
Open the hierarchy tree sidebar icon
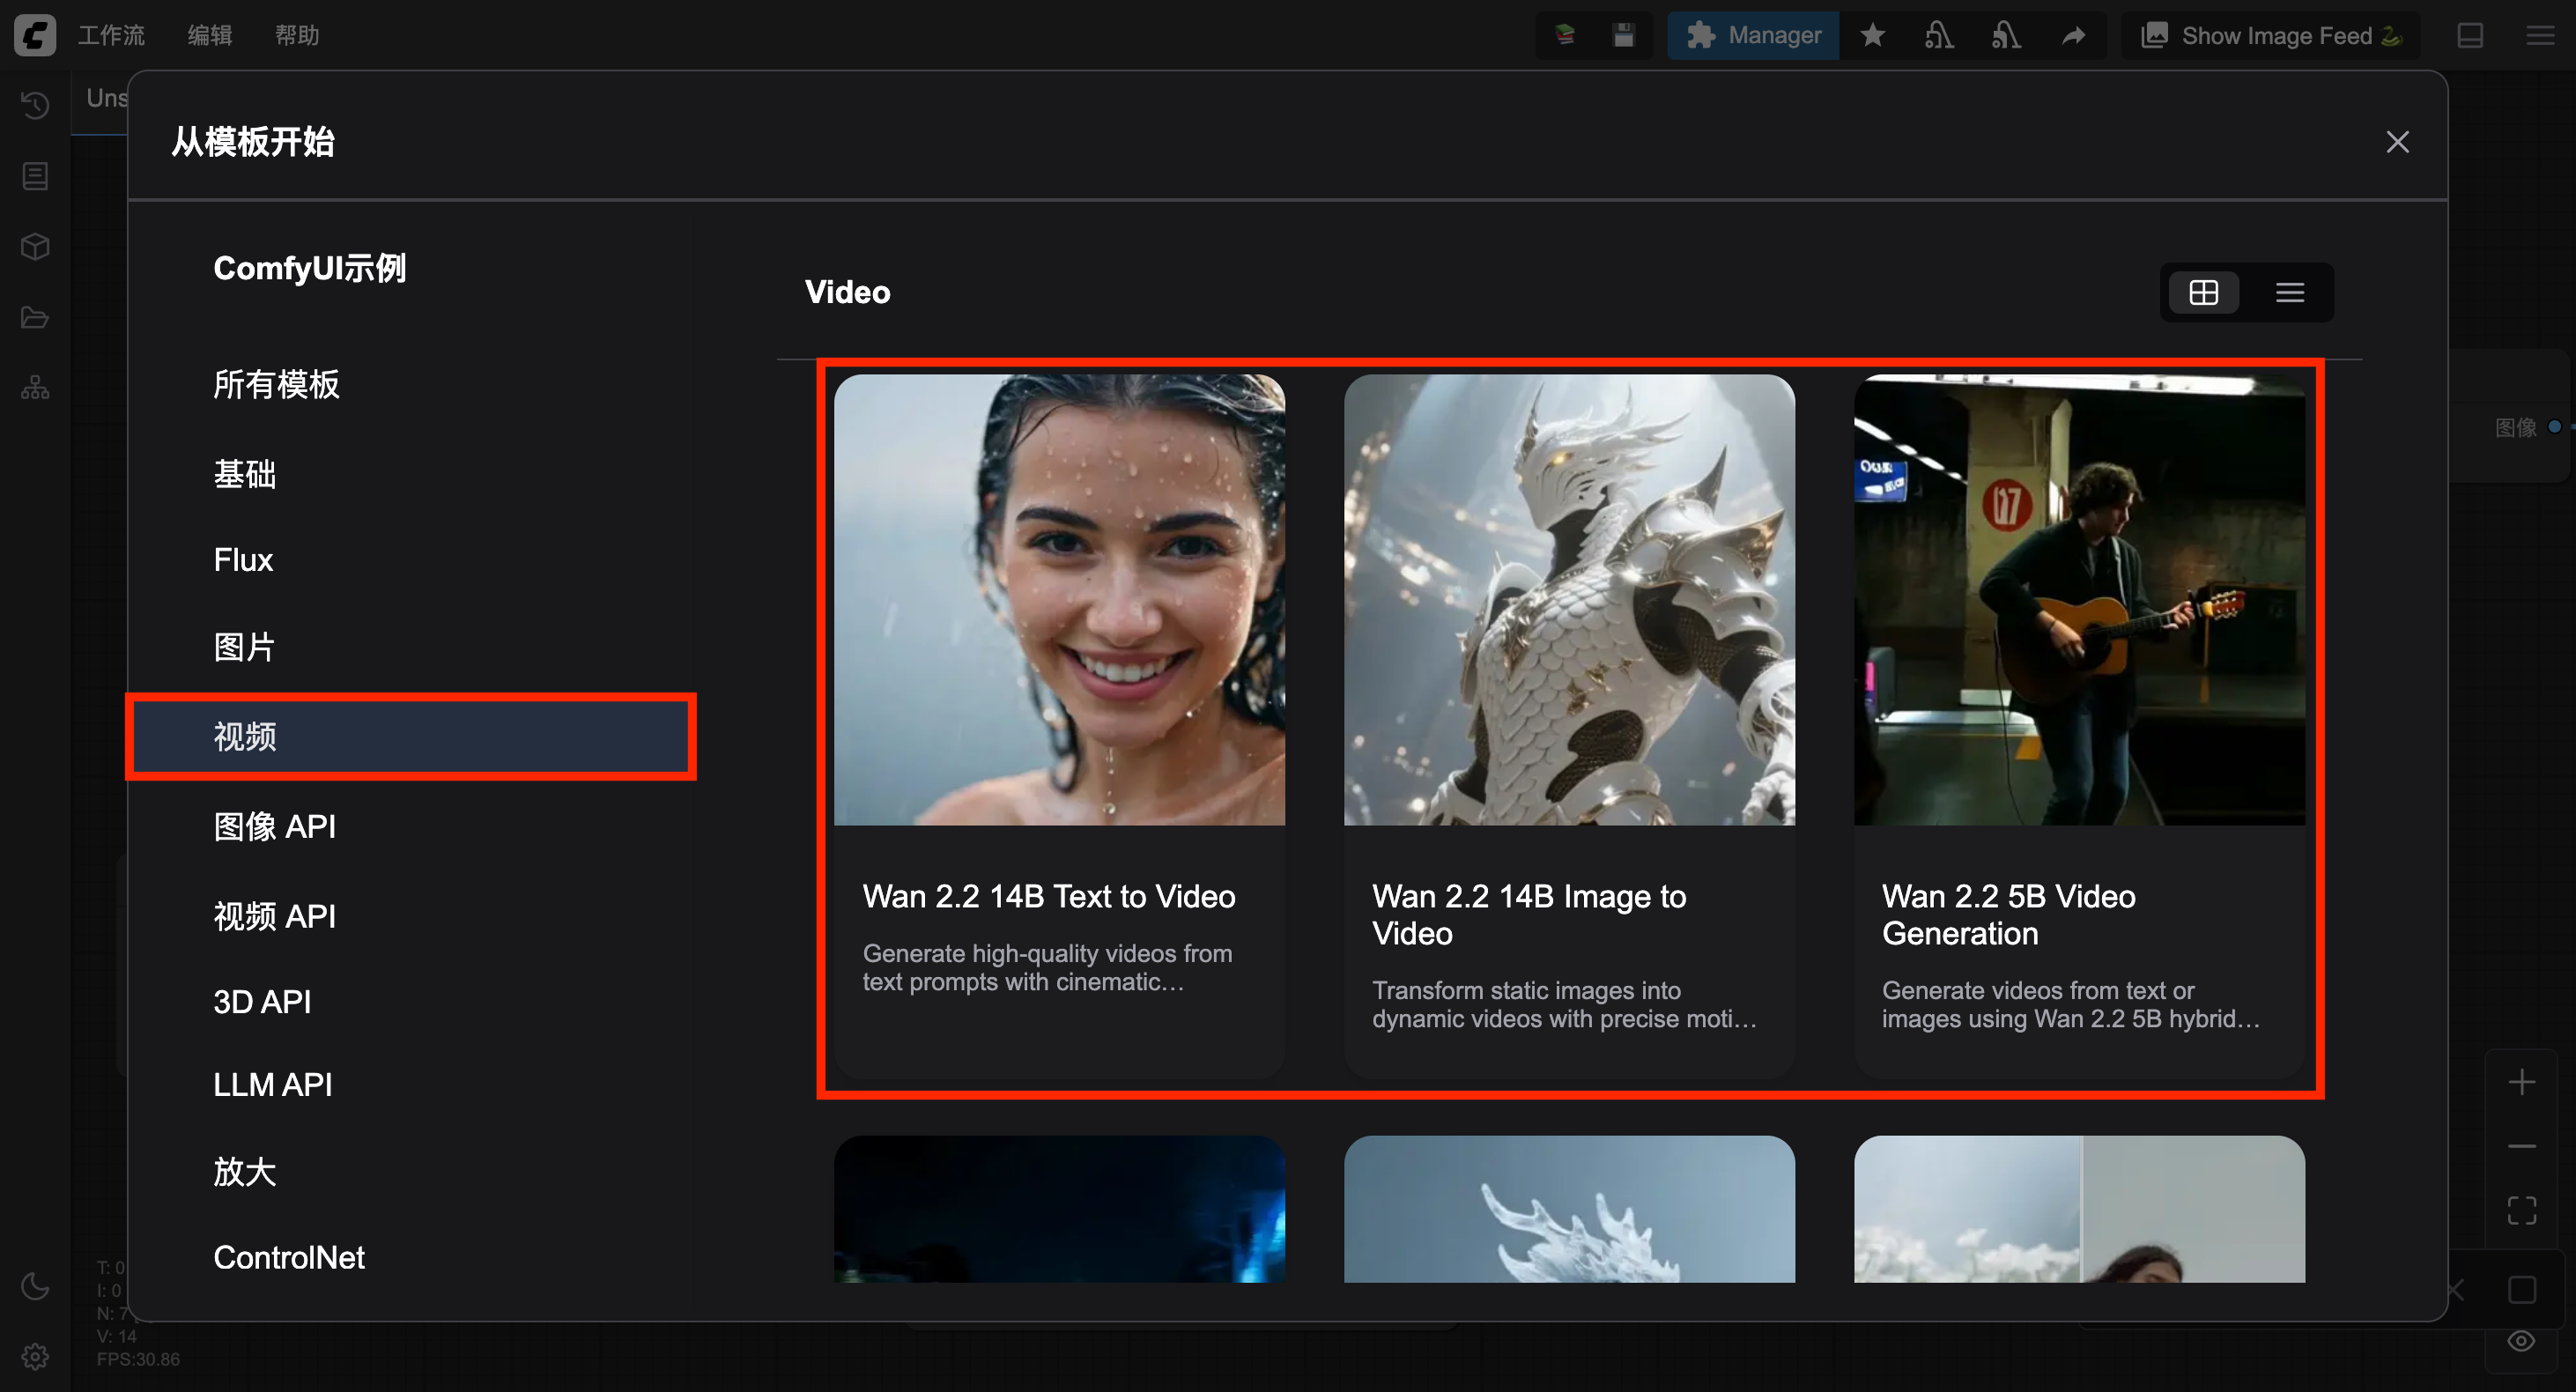coord(35,388)
